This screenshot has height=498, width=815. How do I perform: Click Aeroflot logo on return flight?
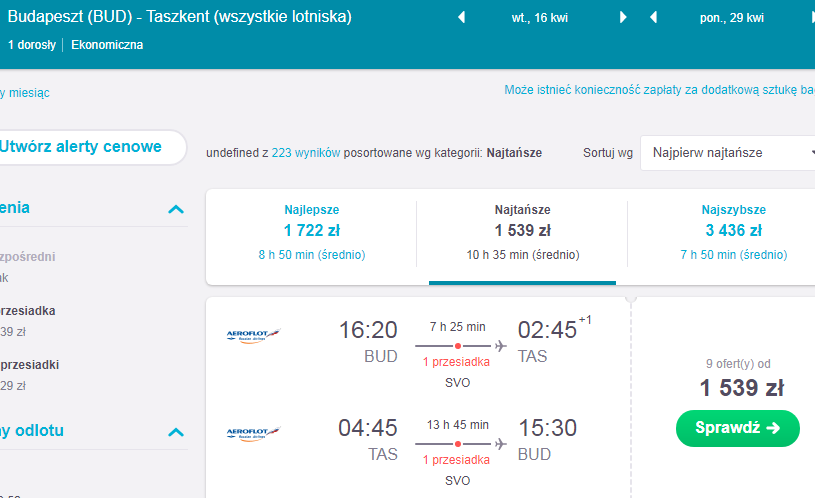(x=253, y=434)
